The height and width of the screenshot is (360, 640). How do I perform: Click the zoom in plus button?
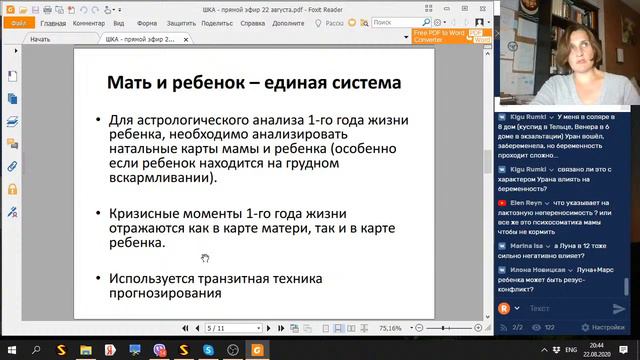(478, 328)
